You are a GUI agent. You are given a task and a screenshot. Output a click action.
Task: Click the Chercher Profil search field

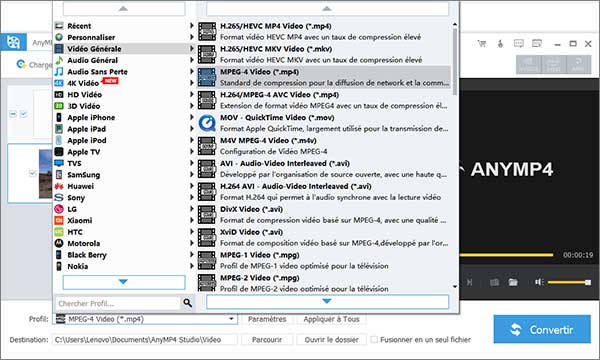point(117,303)
